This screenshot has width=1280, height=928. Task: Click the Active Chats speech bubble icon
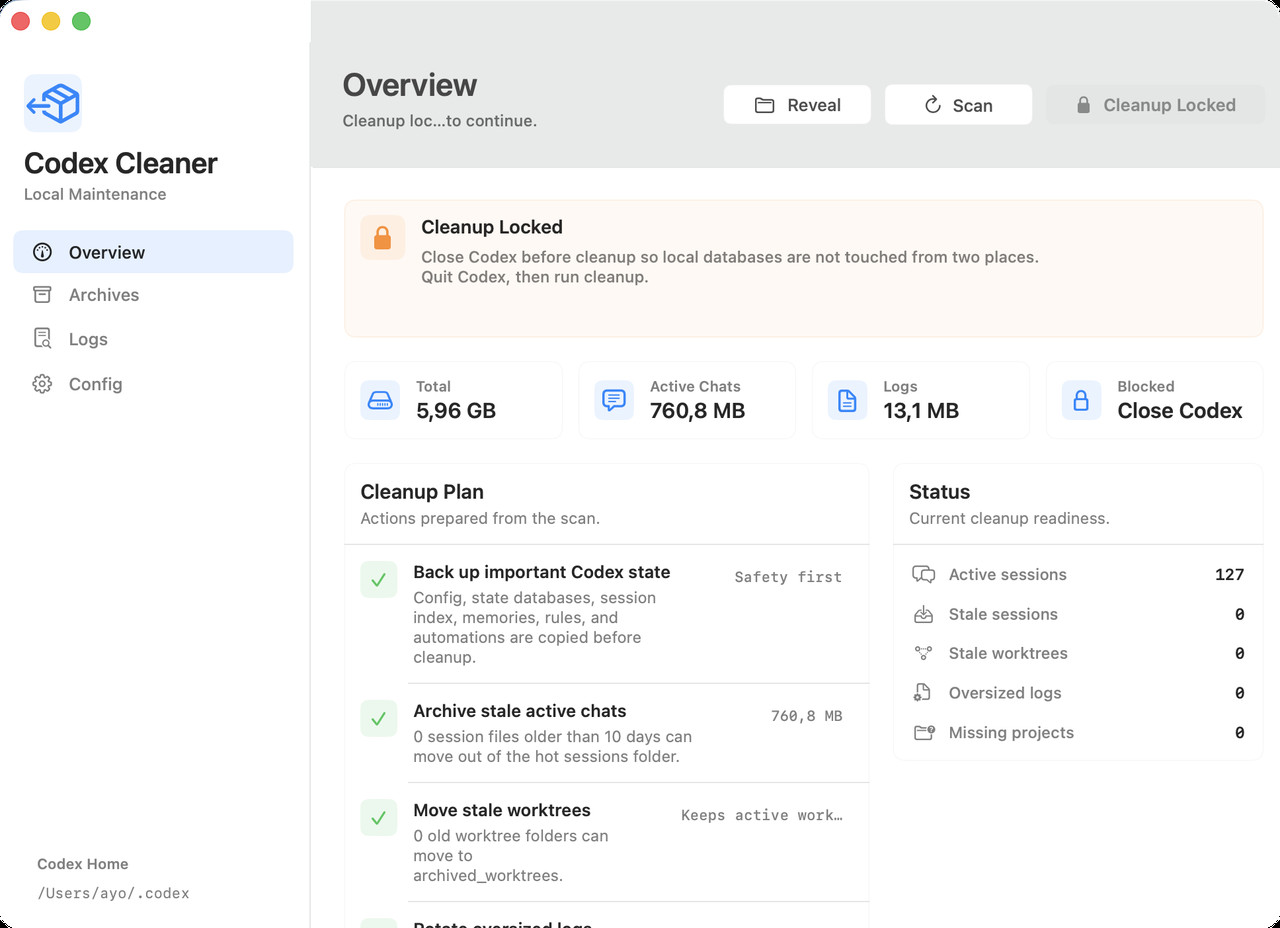tap(614, 400)
